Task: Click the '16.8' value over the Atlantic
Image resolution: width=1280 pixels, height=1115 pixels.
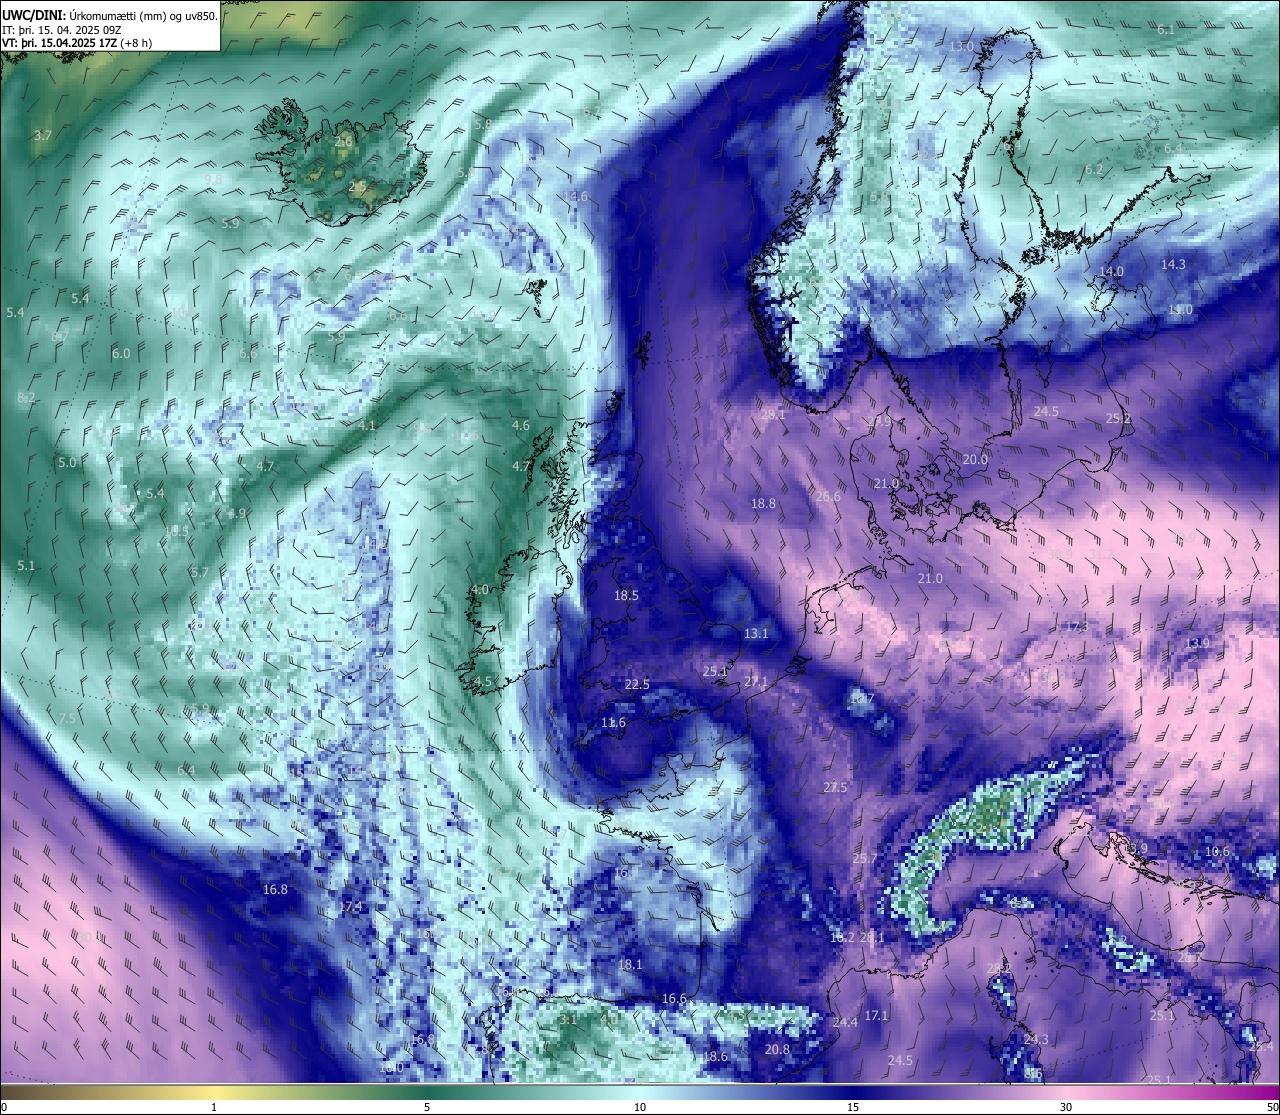Action: (275, 890)
